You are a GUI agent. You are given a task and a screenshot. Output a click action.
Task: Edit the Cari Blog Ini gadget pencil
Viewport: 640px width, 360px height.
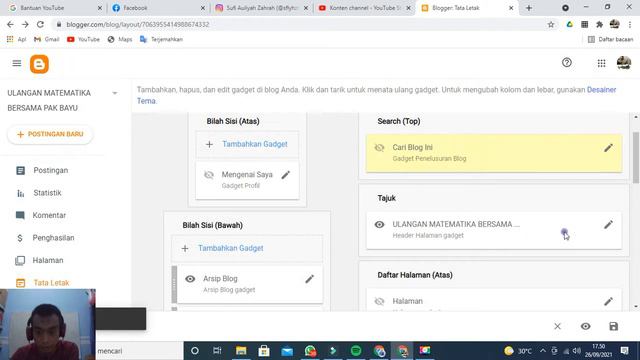click(608, 148)
